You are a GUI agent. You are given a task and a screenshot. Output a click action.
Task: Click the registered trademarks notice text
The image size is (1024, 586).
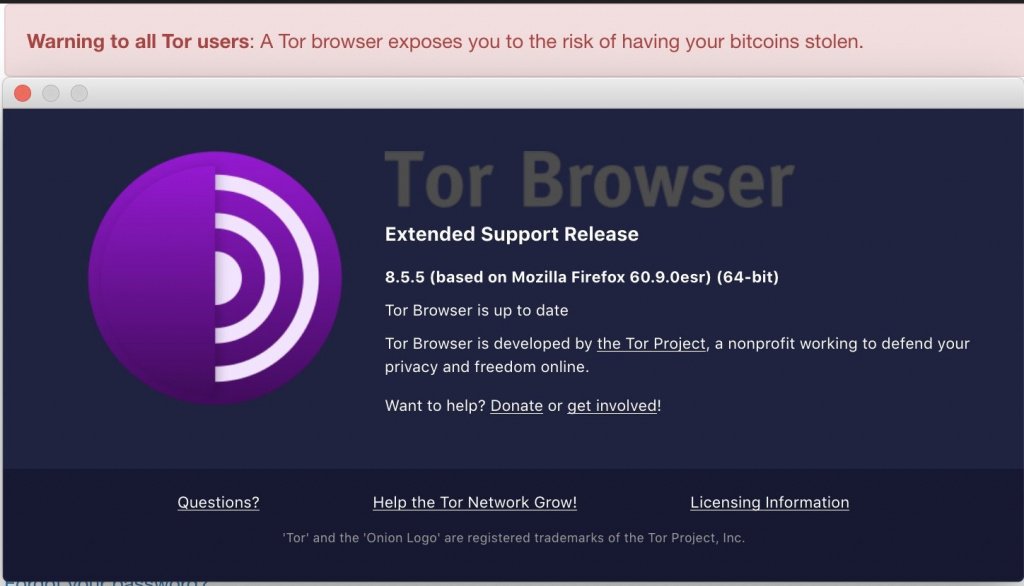click(513, 538)
